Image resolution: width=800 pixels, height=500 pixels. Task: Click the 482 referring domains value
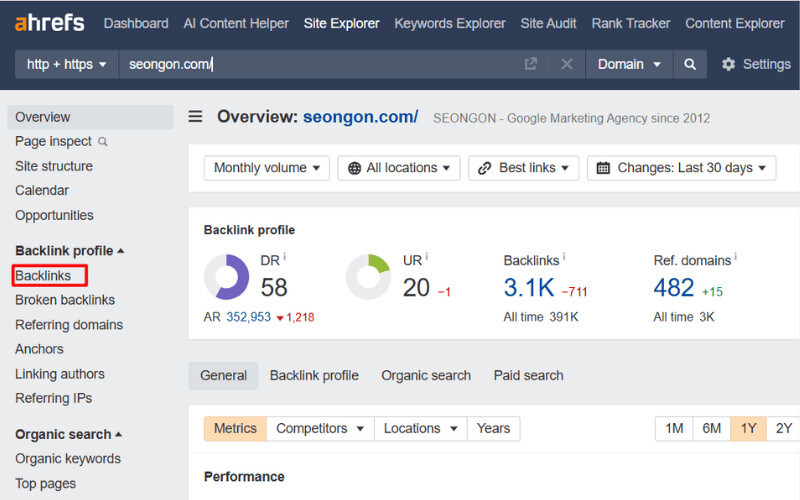tap(673, 287)
